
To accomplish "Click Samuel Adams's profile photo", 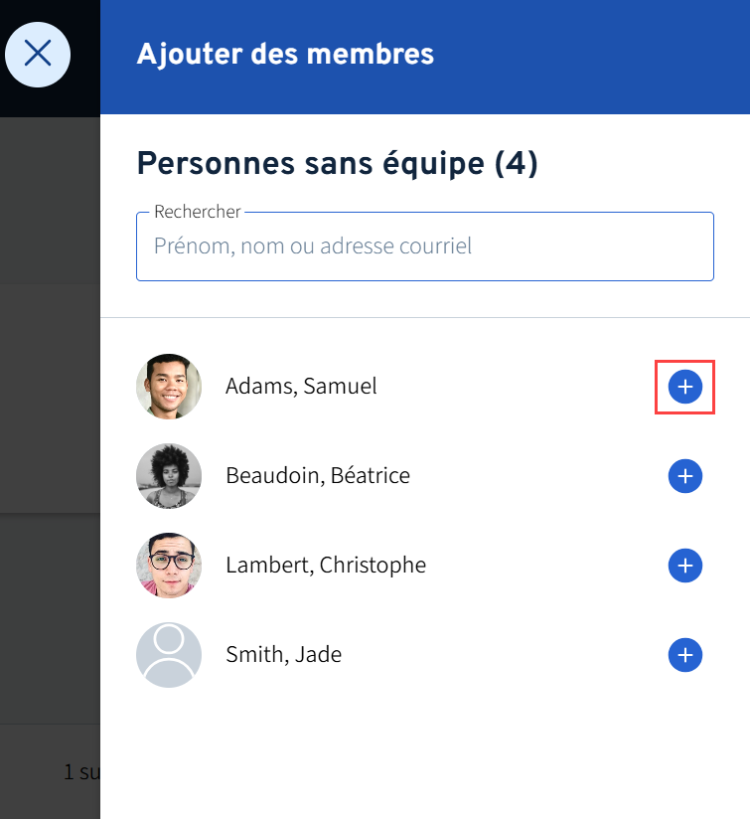I will [x=169, y=387].
